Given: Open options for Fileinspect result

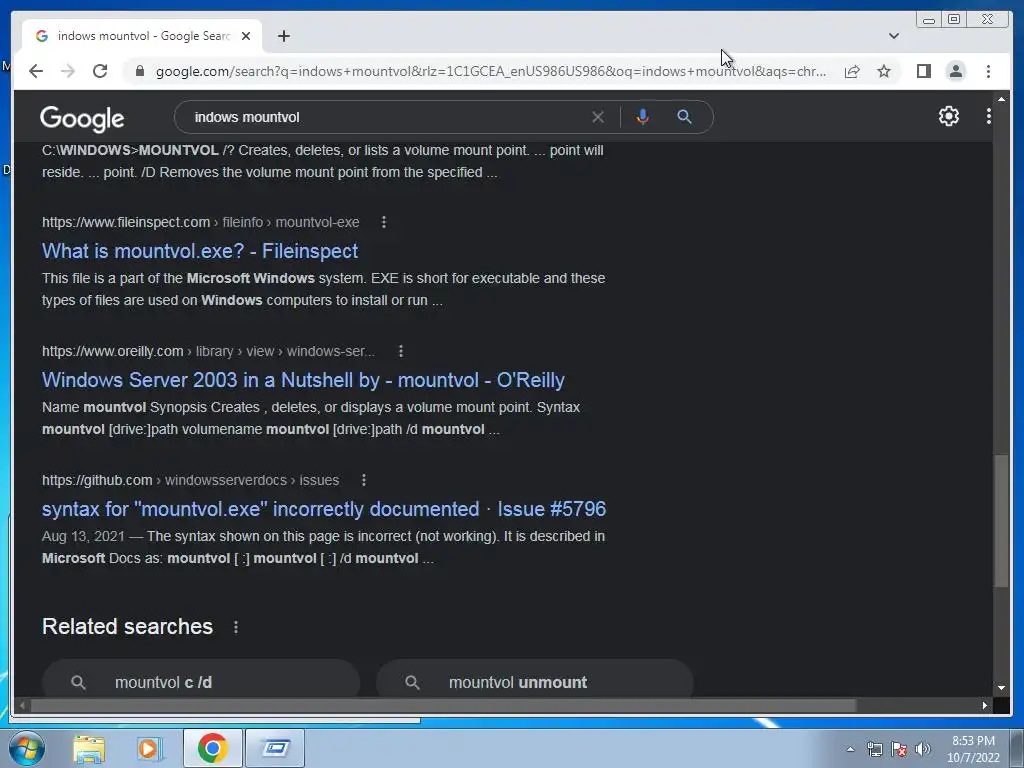Looking at the screenshot, I should [x=384, y=222].
